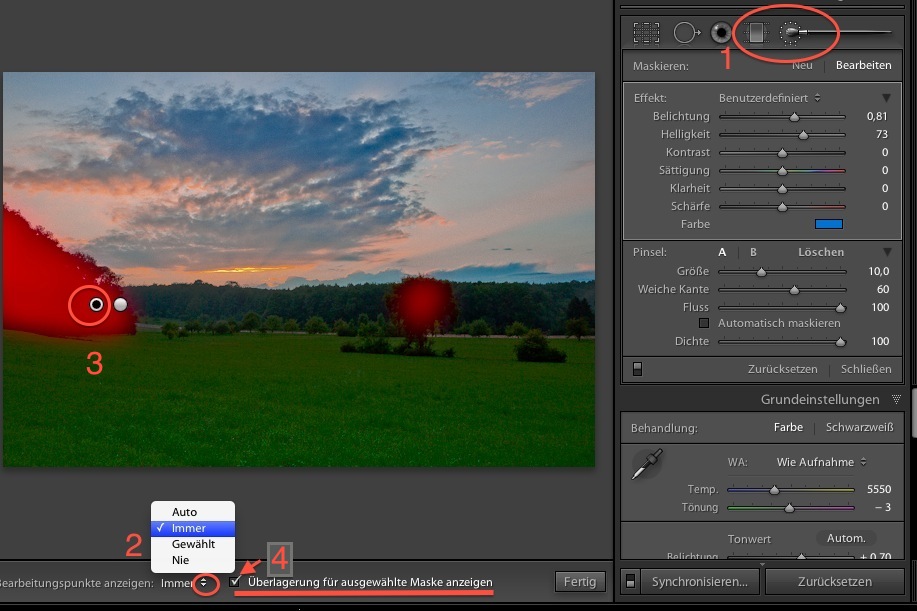The image size is (917, 611).
Task: Select the gray edit pin on the image
Action: [x=121, y=305]
